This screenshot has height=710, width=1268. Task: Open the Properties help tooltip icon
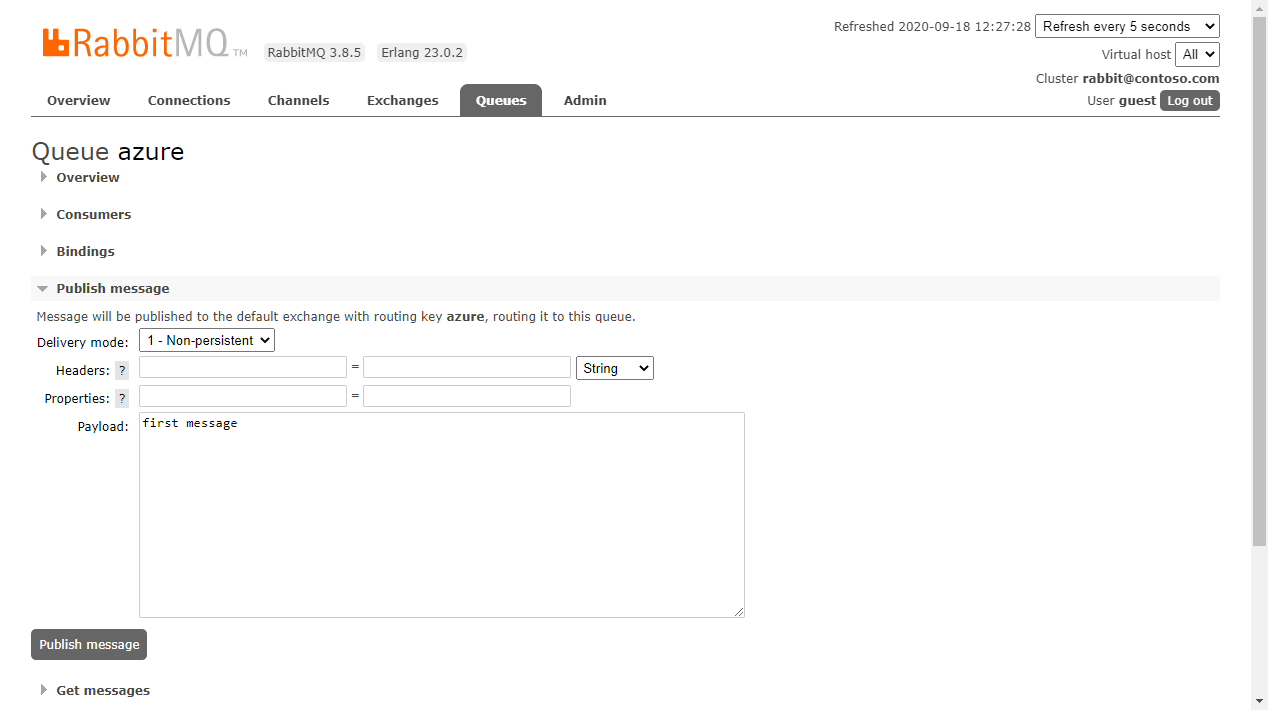coord(121,398)
